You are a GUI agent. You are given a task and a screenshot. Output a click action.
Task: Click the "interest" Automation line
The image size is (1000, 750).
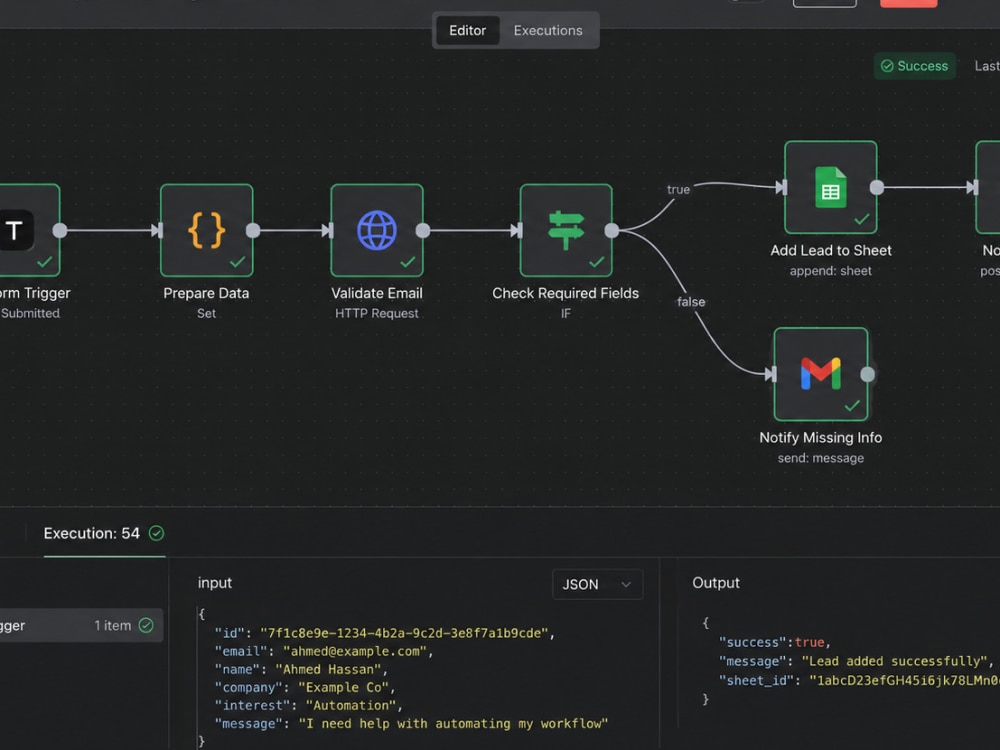(x=309, y=705)
